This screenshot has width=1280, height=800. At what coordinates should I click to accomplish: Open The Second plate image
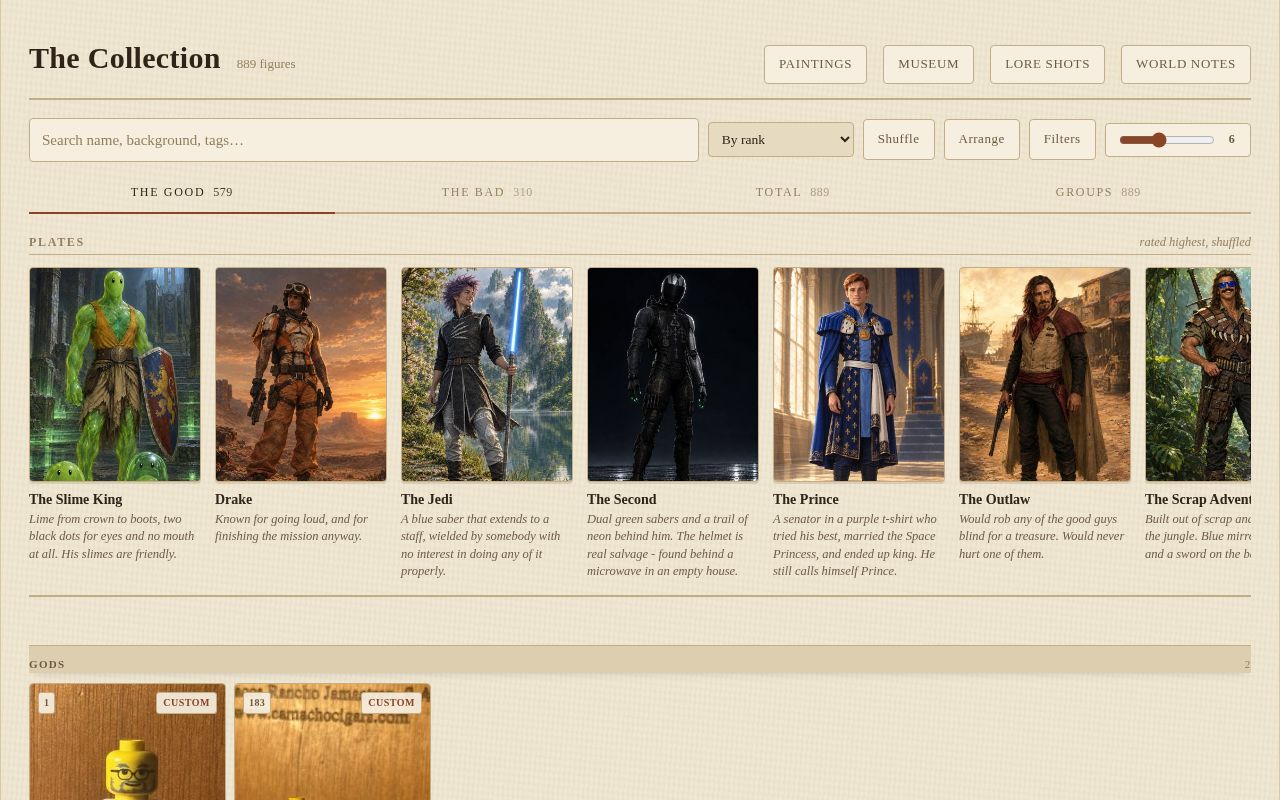click(x=673, y=374)
